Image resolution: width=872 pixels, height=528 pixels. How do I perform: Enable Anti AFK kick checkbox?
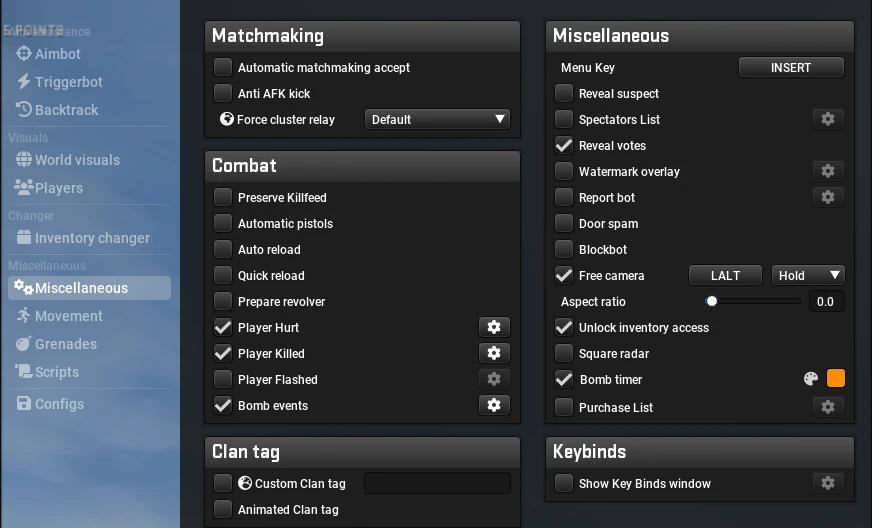[223, 93]
